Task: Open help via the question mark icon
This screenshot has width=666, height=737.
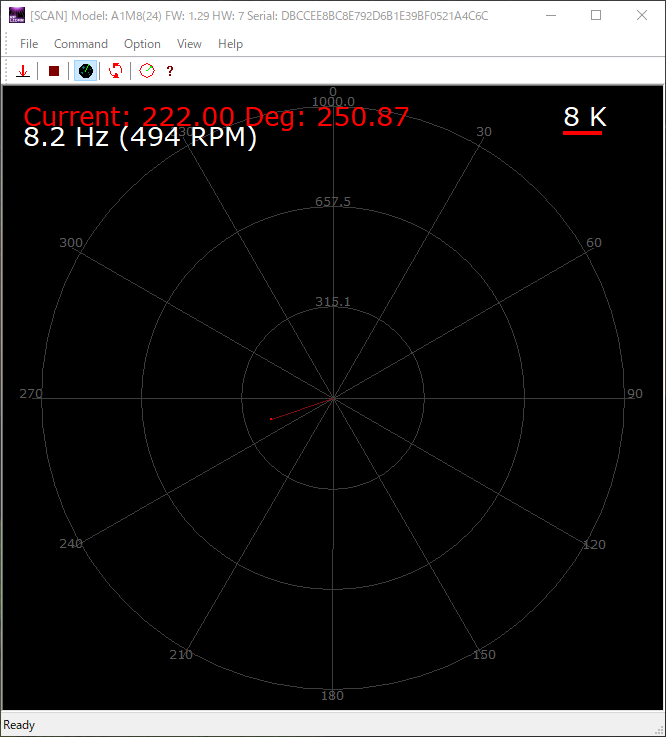Action: [x=170, y=71]
